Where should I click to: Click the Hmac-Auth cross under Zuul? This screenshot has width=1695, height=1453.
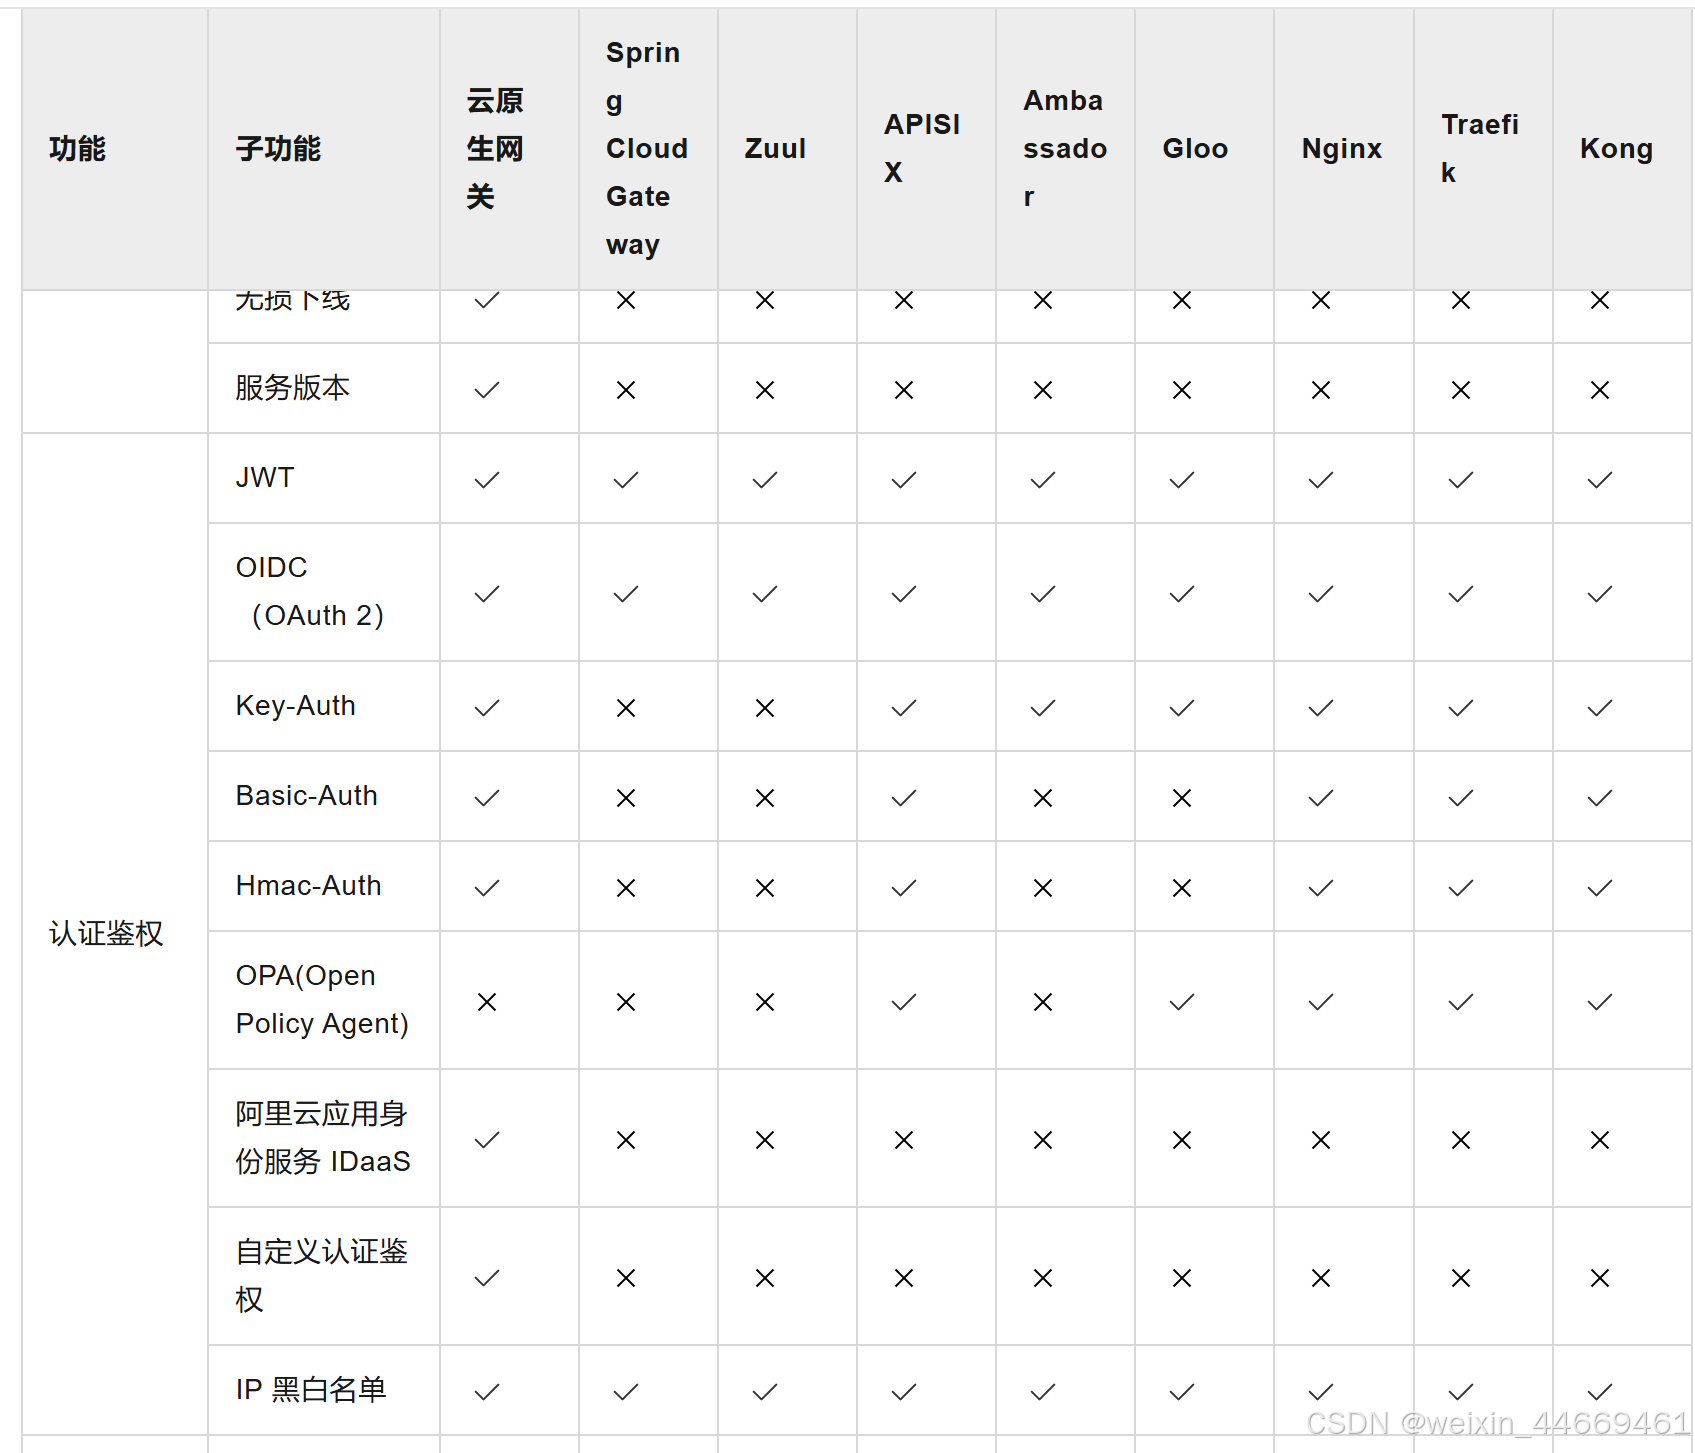click(765, 888)
